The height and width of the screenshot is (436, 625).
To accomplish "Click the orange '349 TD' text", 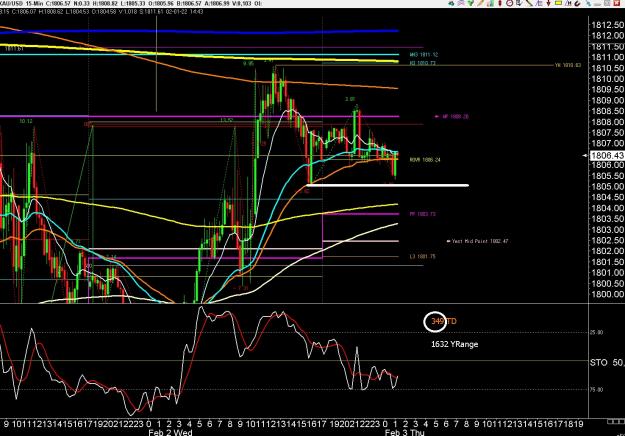I will (x=444, y=321).
